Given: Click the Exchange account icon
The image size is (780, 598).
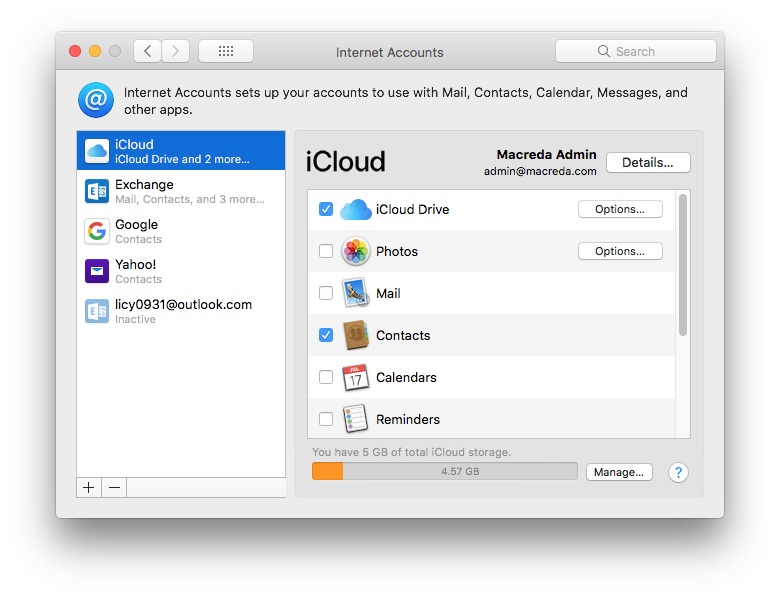Looking at the screenshot, I should point(97,191).
